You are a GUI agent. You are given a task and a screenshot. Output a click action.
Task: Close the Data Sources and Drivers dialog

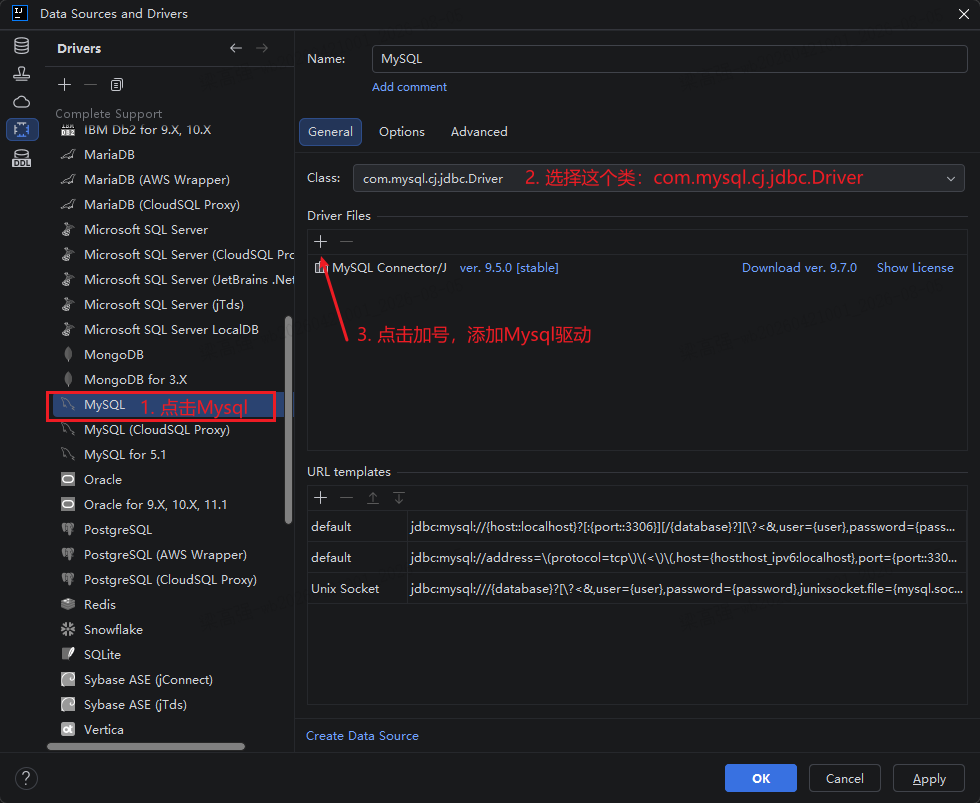[964, 14]
